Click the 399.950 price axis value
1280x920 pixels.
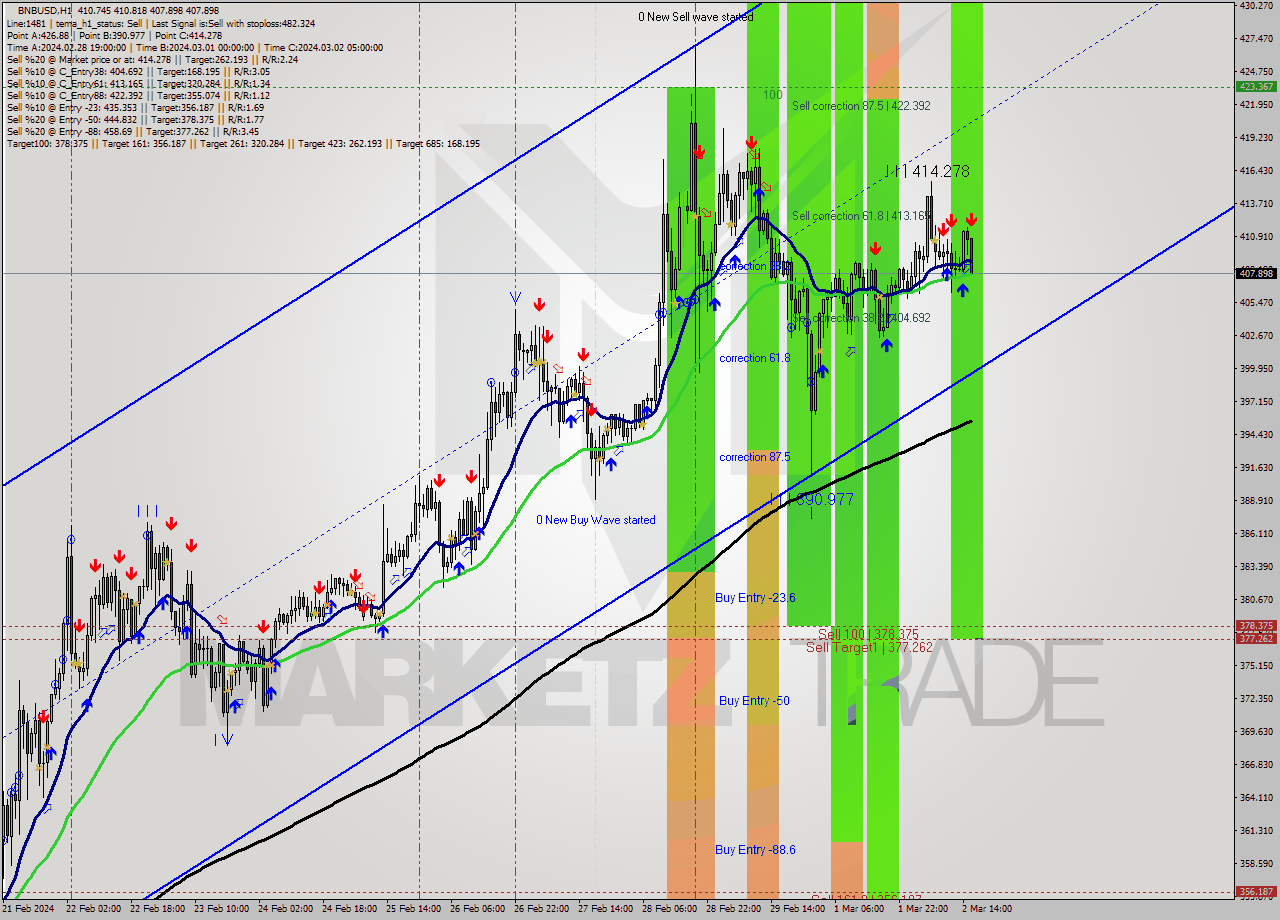[1256, 369]
